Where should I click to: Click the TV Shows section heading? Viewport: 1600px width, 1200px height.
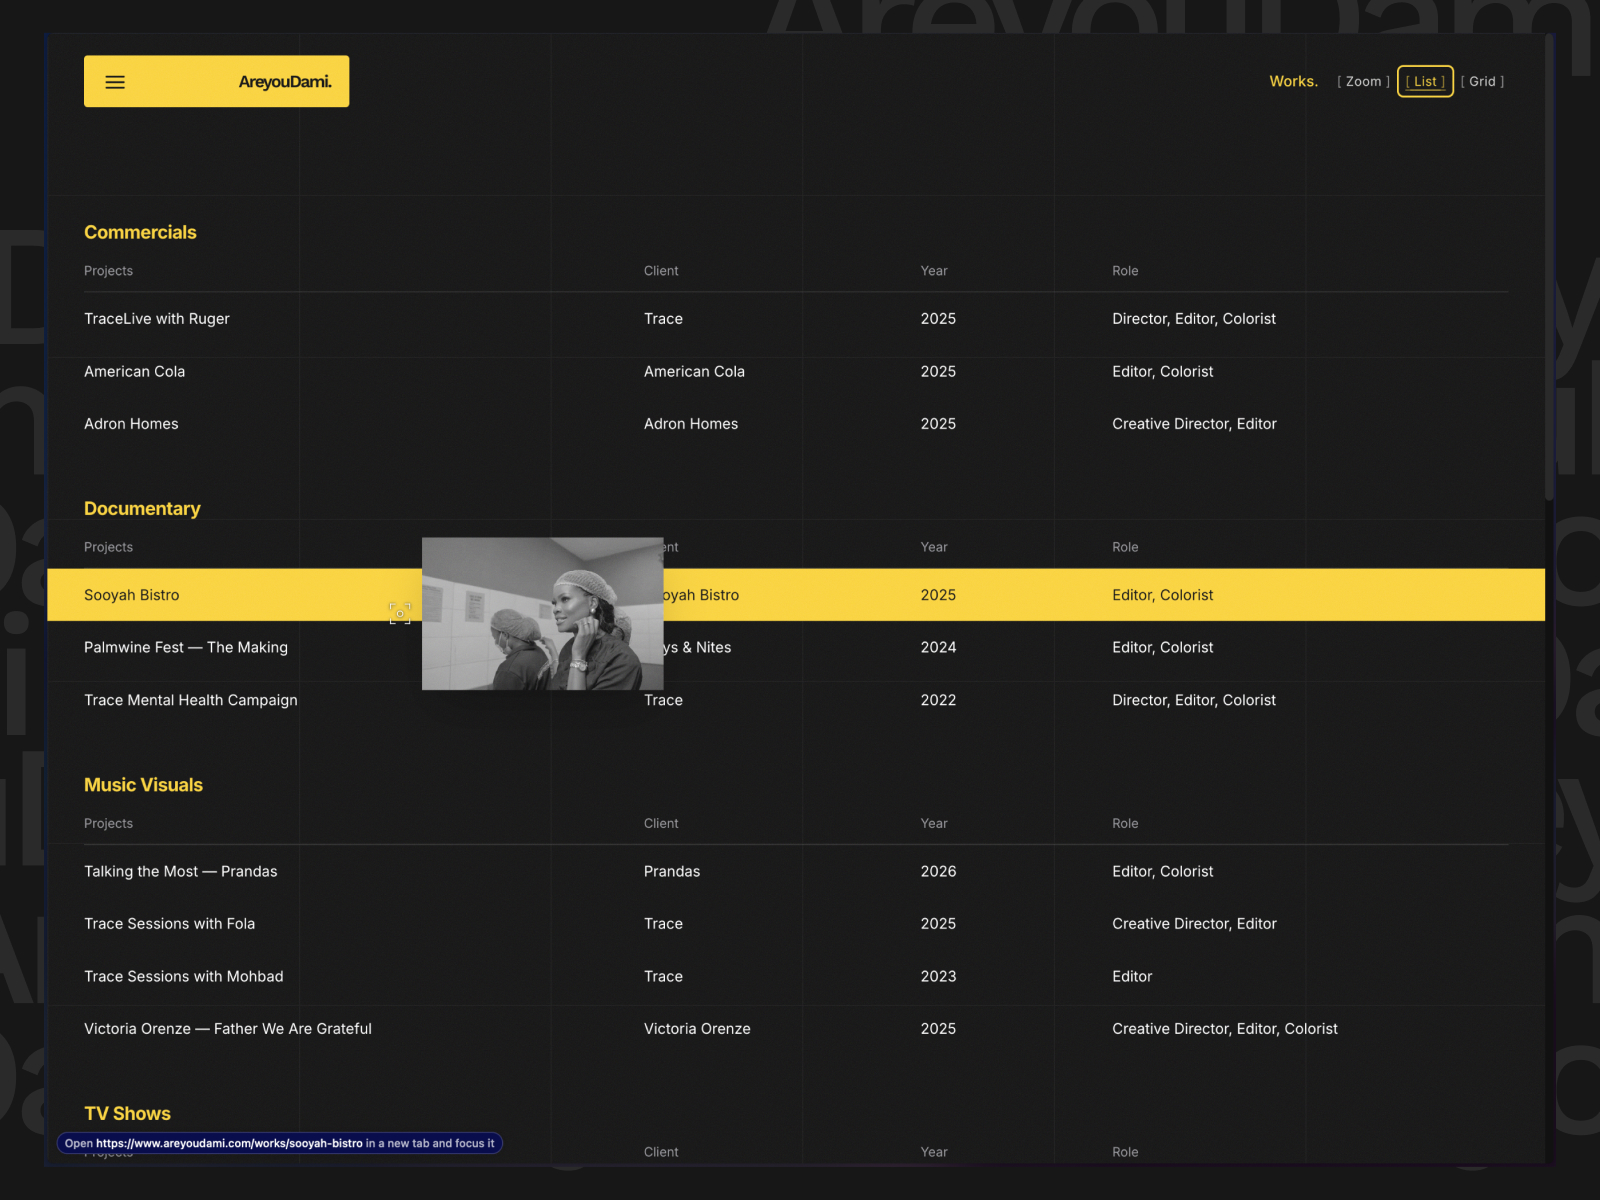tap(127, 1114)
